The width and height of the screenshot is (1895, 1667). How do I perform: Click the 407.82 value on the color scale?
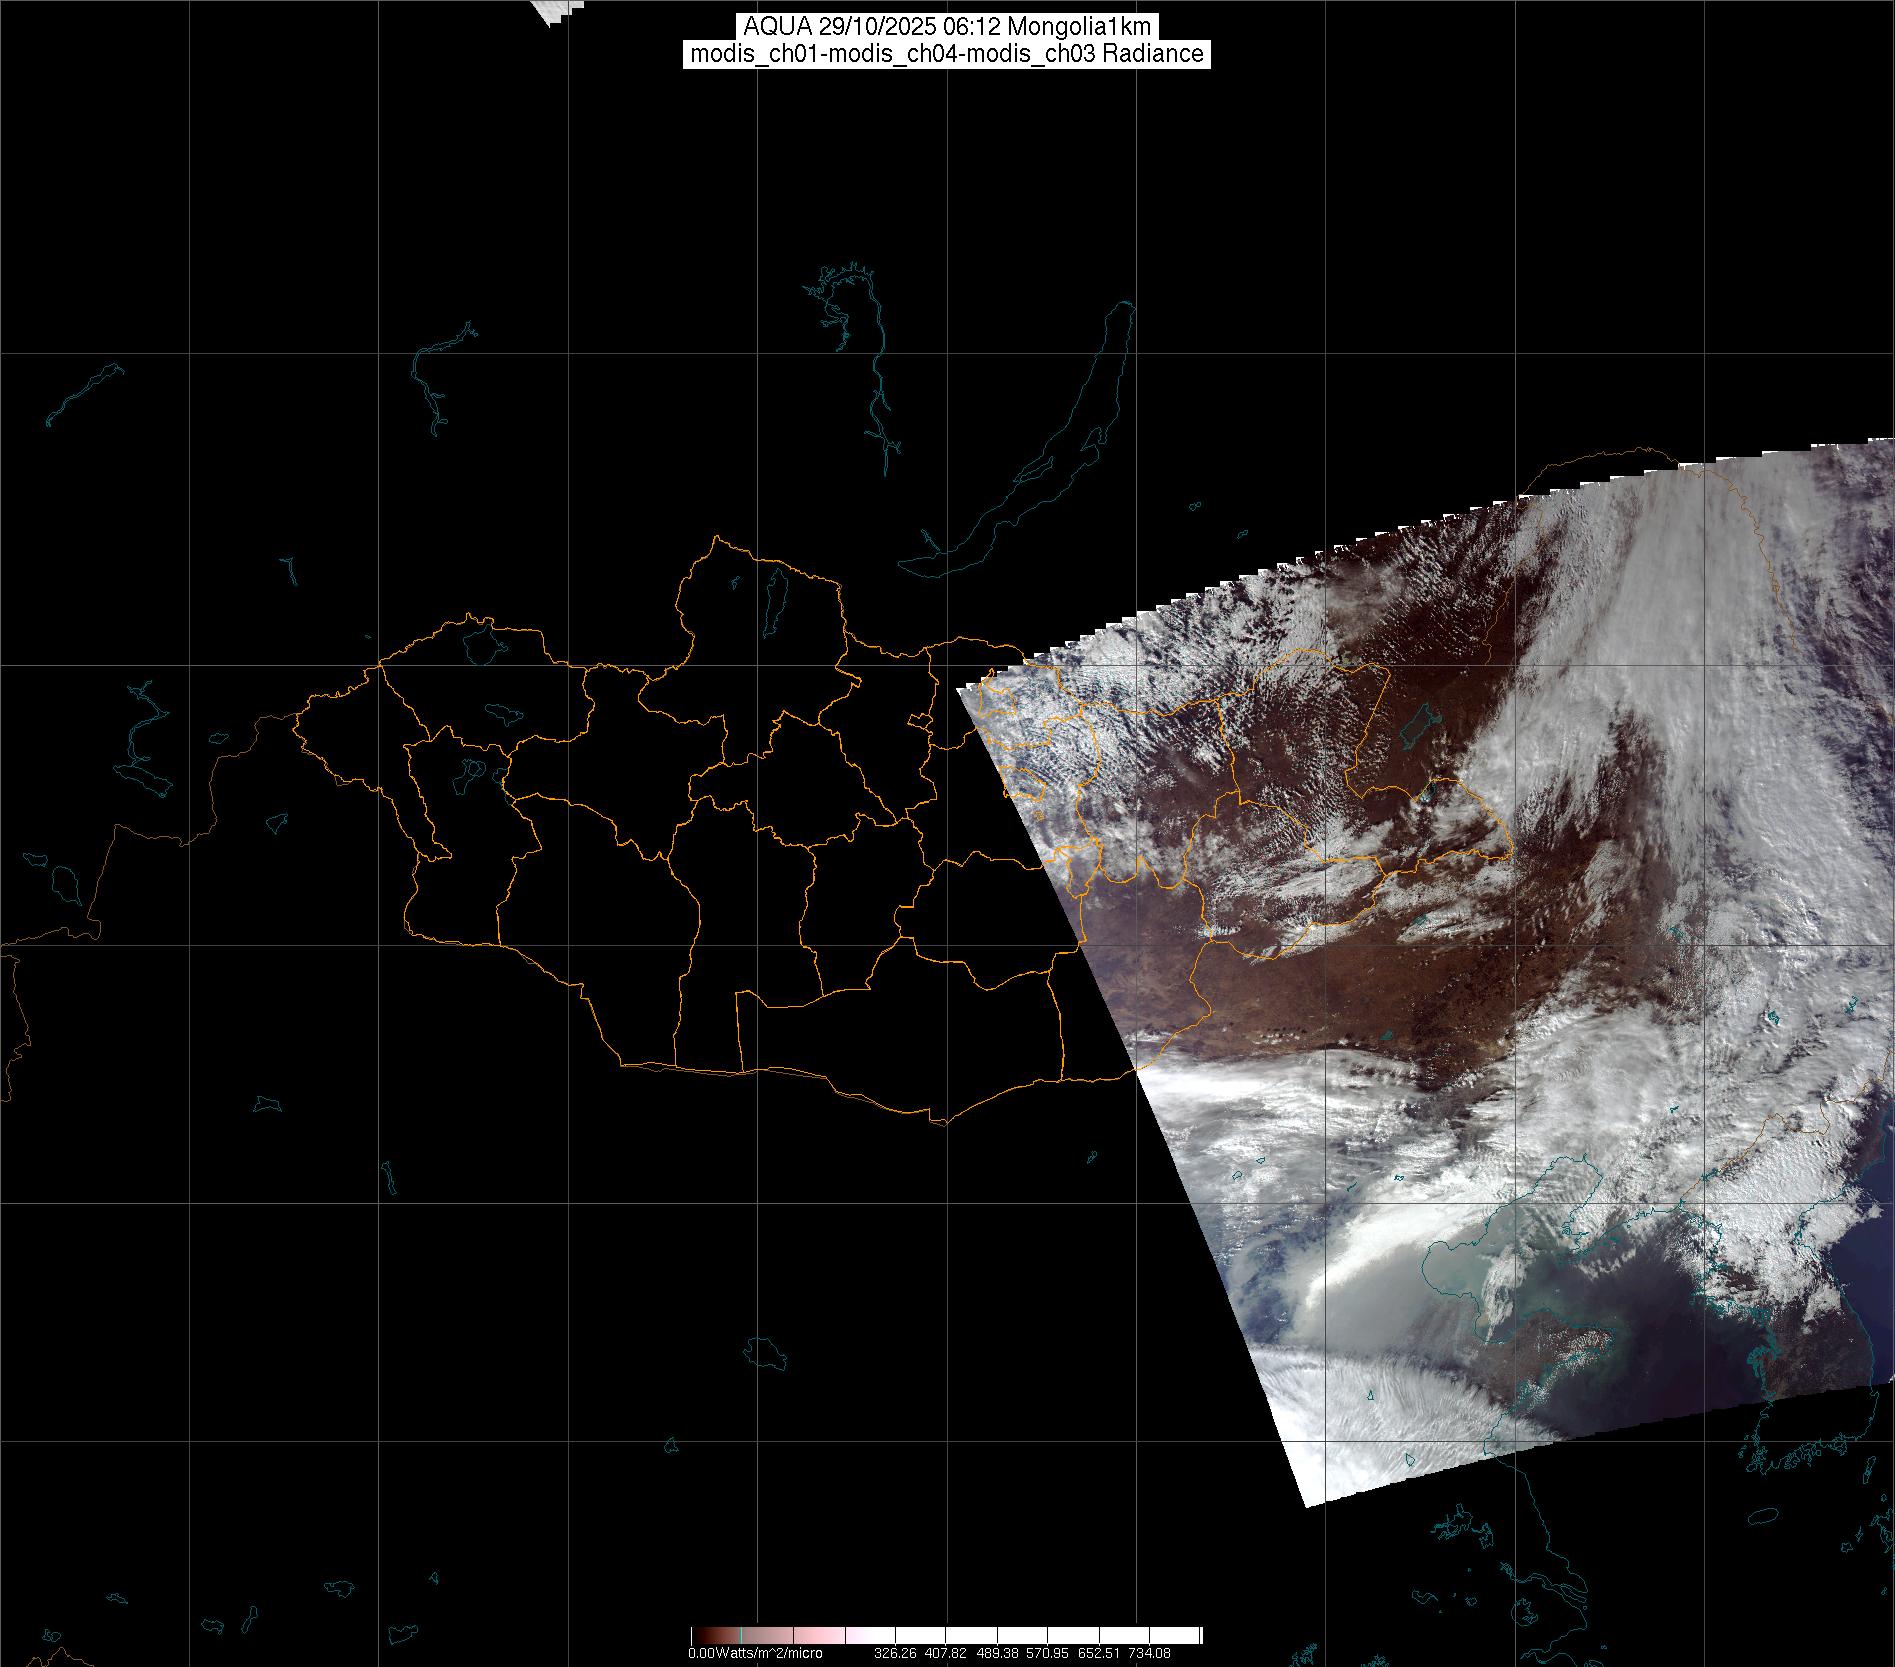coord(945,1653)
